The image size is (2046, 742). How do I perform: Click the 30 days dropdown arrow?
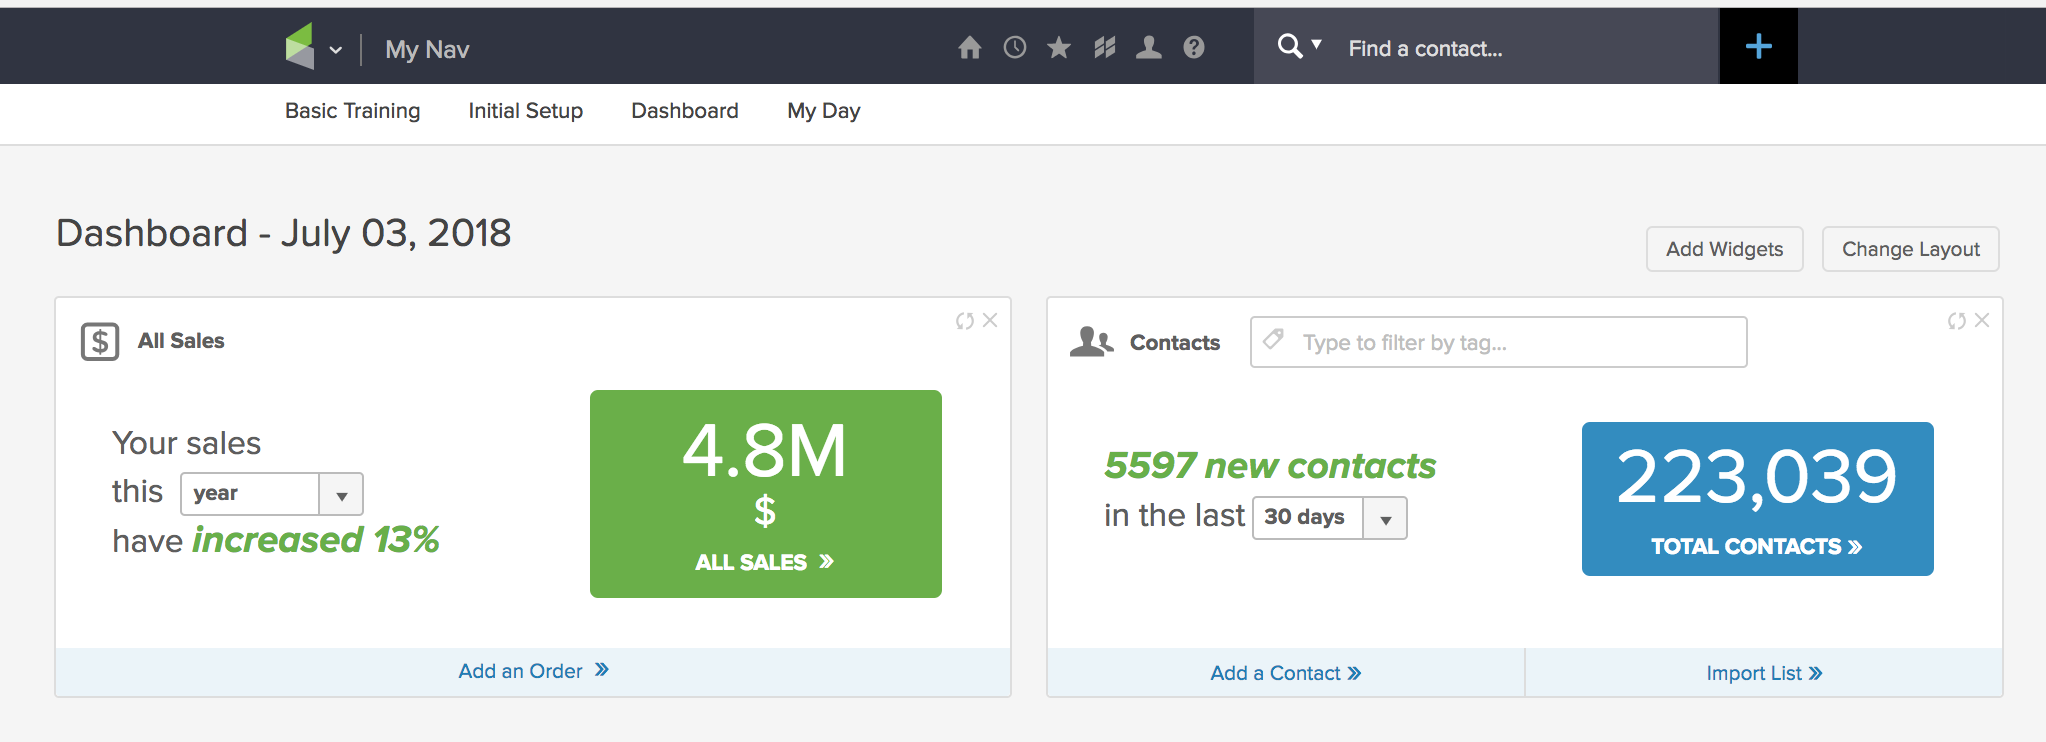pyautogui.click(x=1386, y=520)
